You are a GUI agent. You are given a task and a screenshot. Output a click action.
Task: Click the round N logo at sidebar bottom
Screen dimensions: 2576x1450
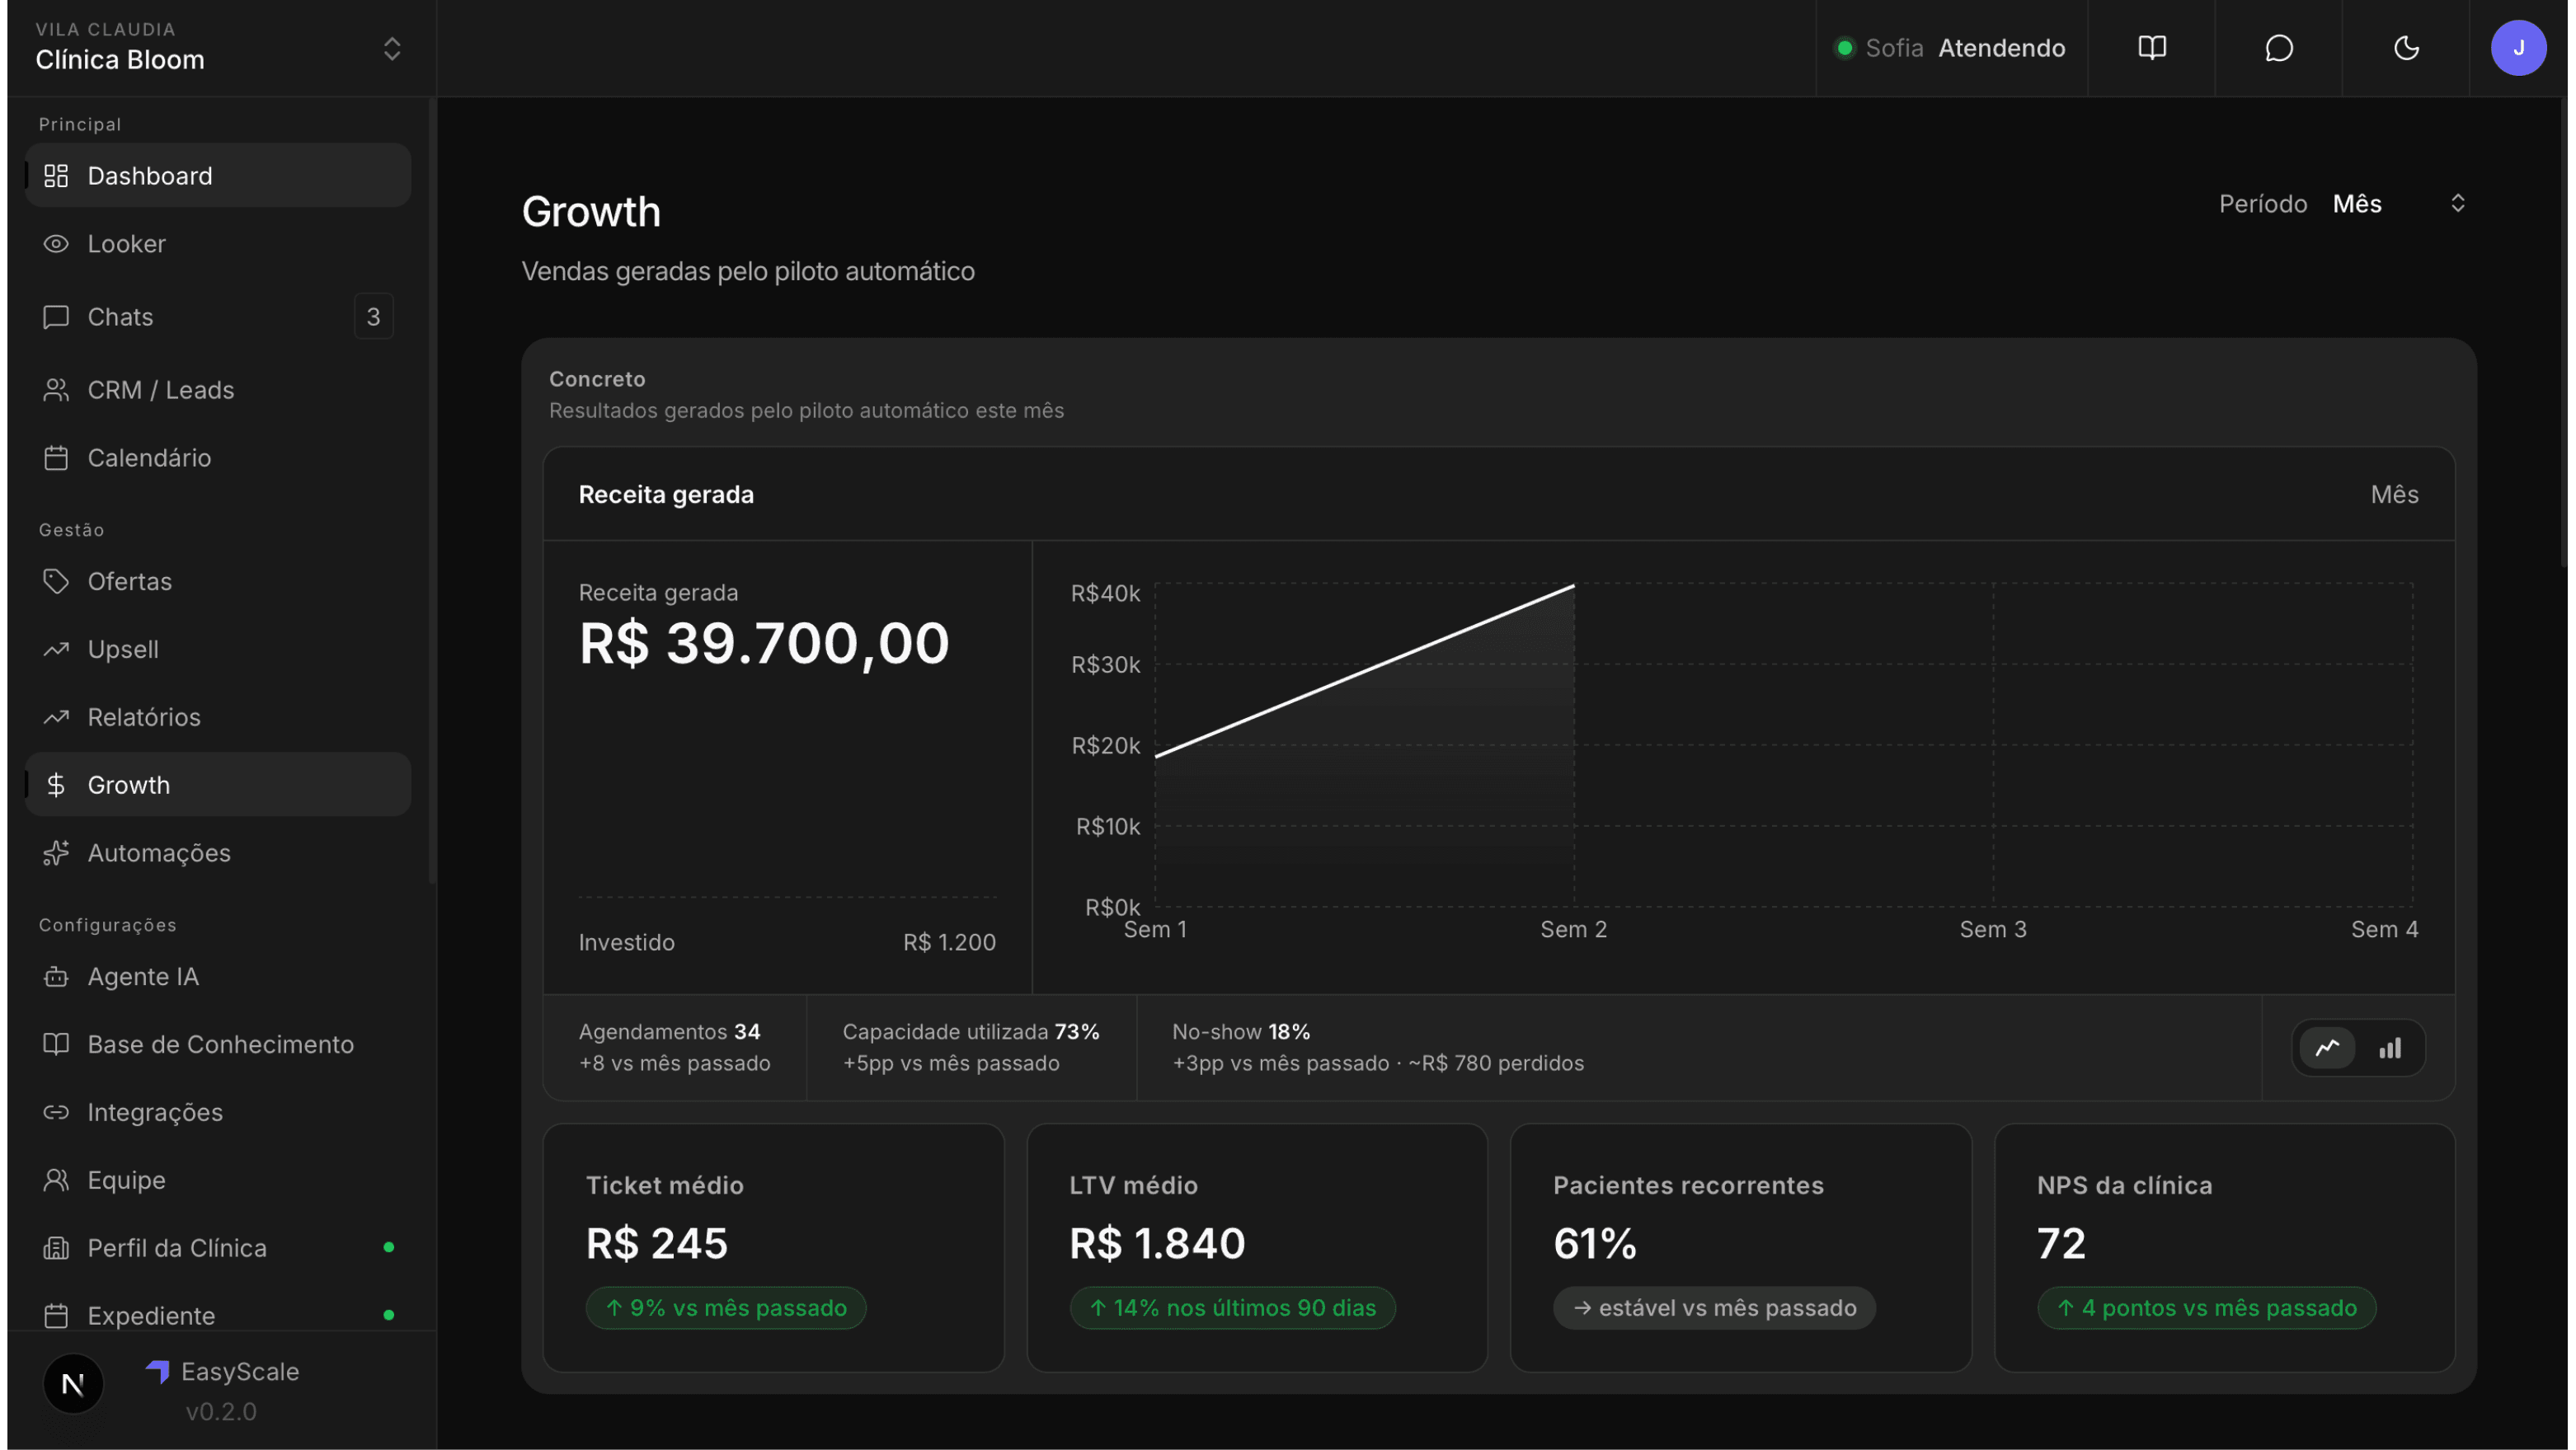tap(73, 1384)
